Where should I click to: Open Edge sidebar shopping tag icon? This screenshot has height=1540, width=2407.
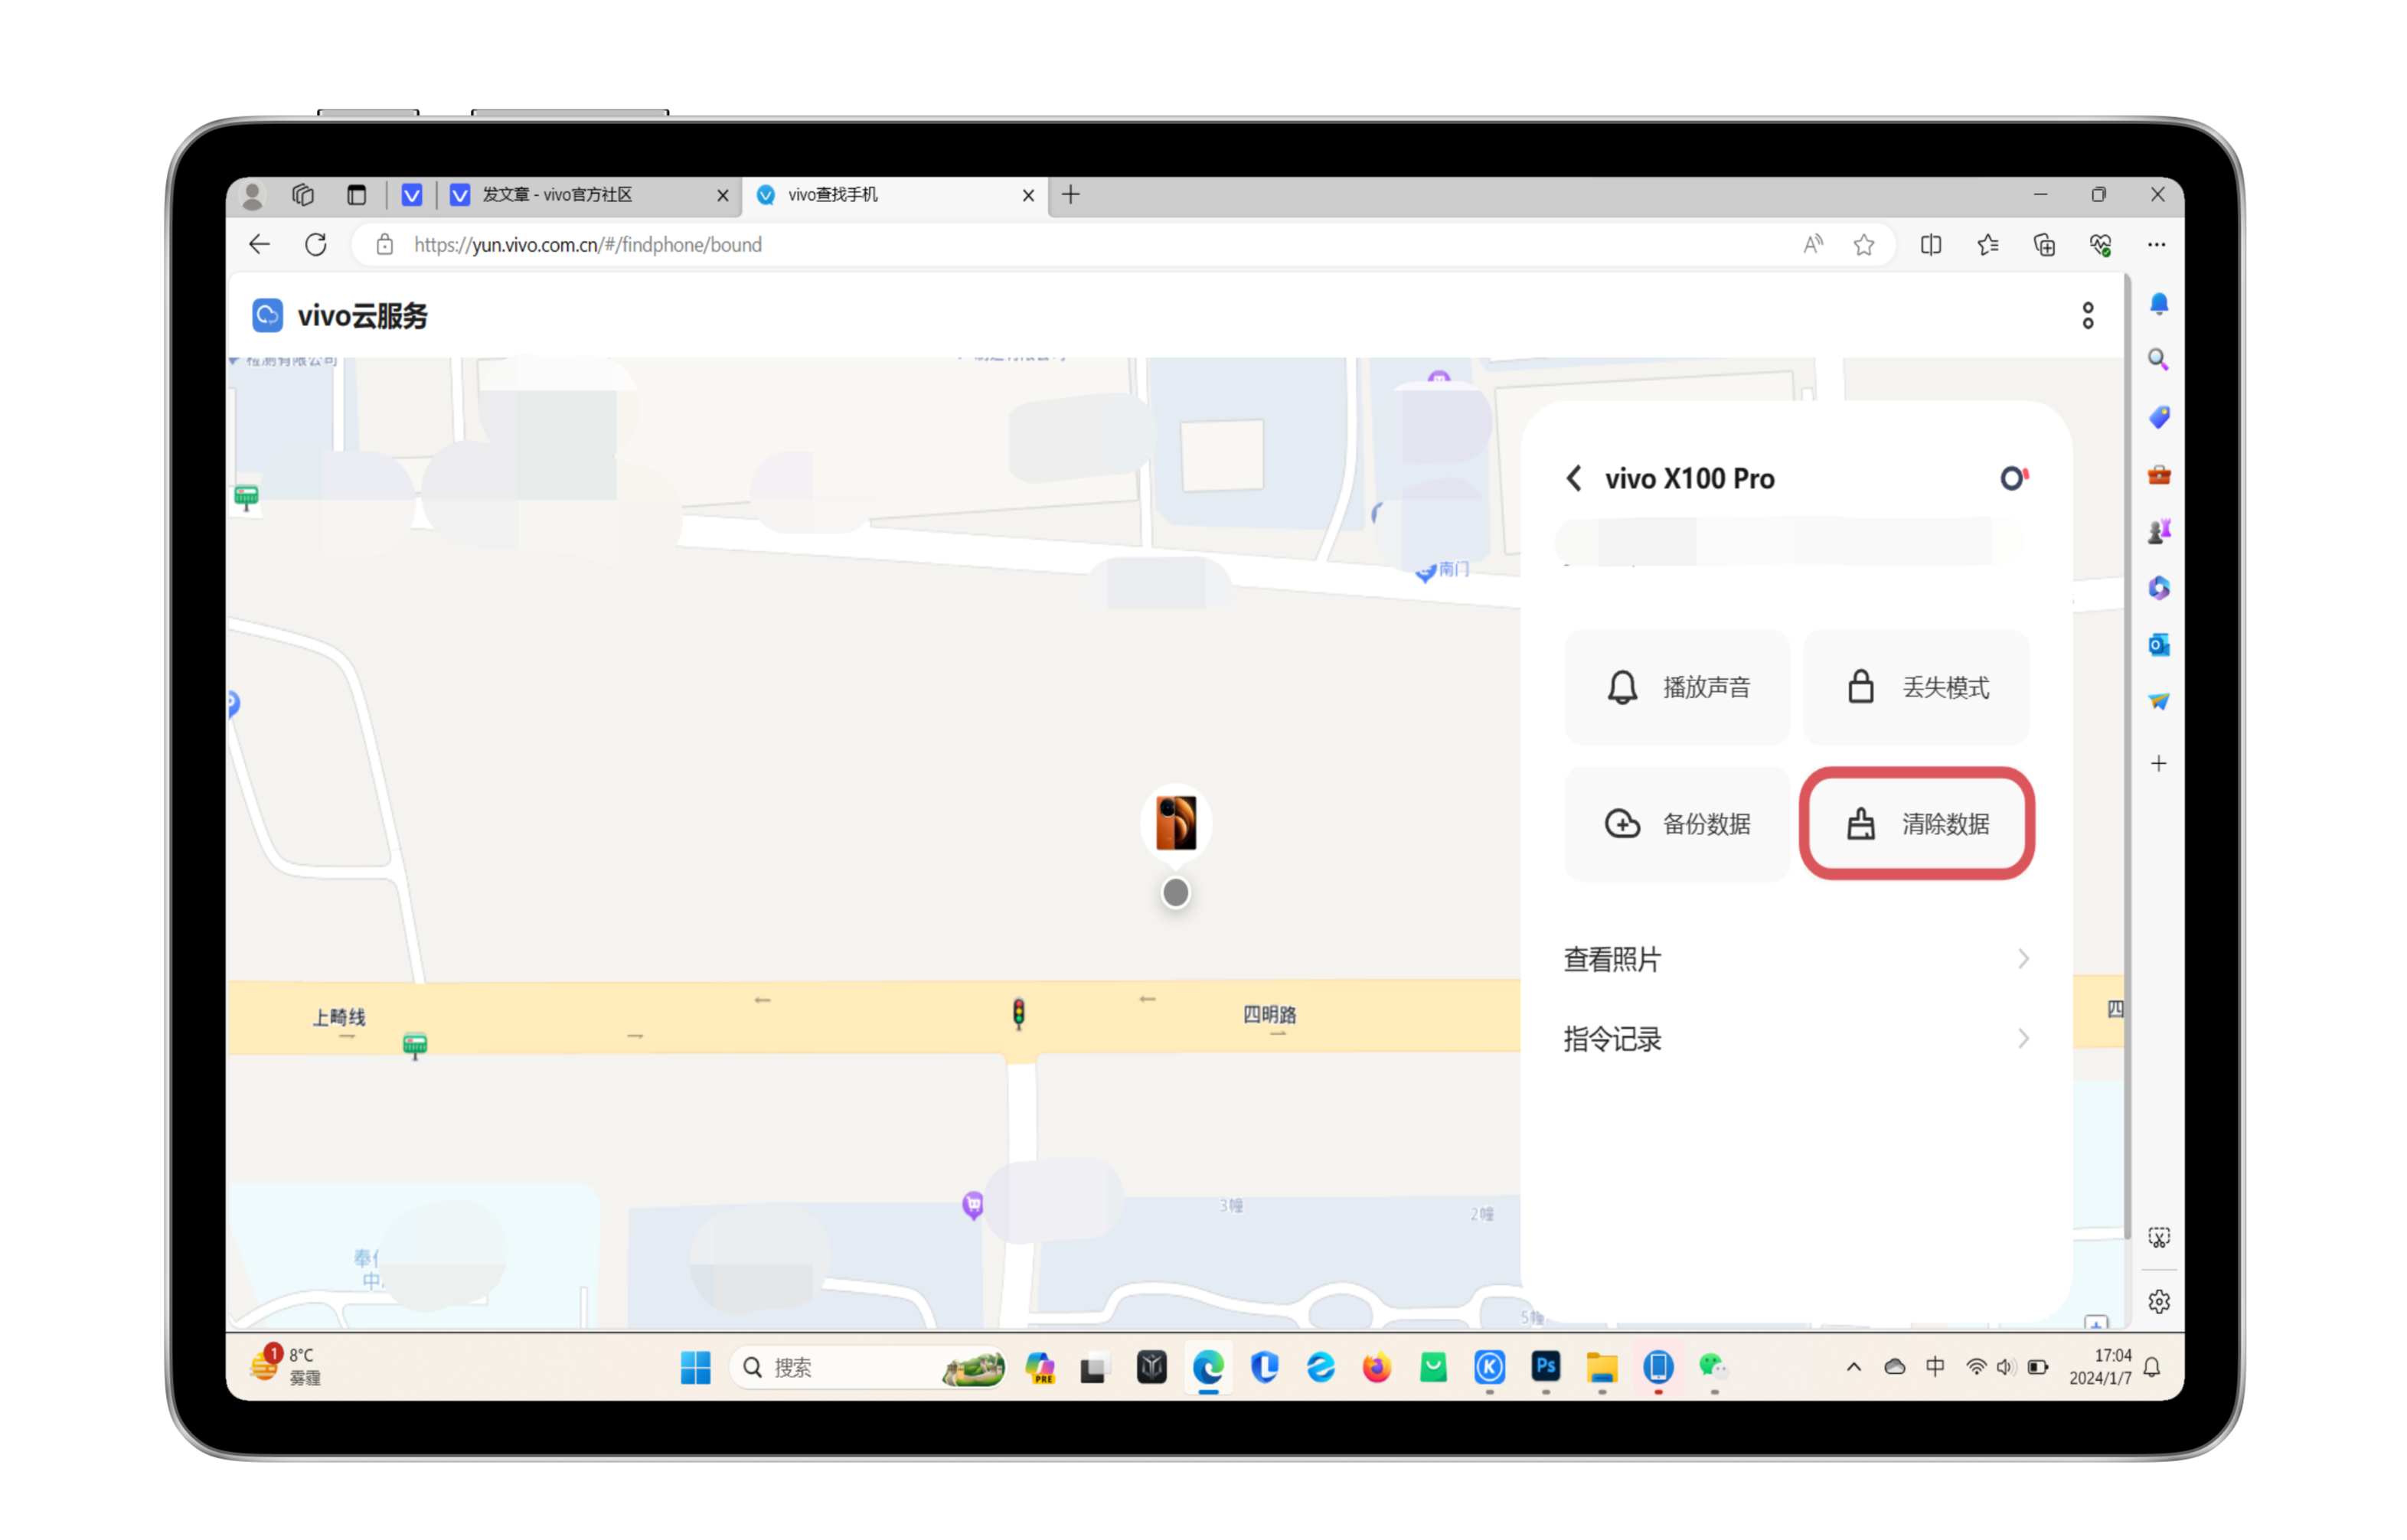point(2159,417)
